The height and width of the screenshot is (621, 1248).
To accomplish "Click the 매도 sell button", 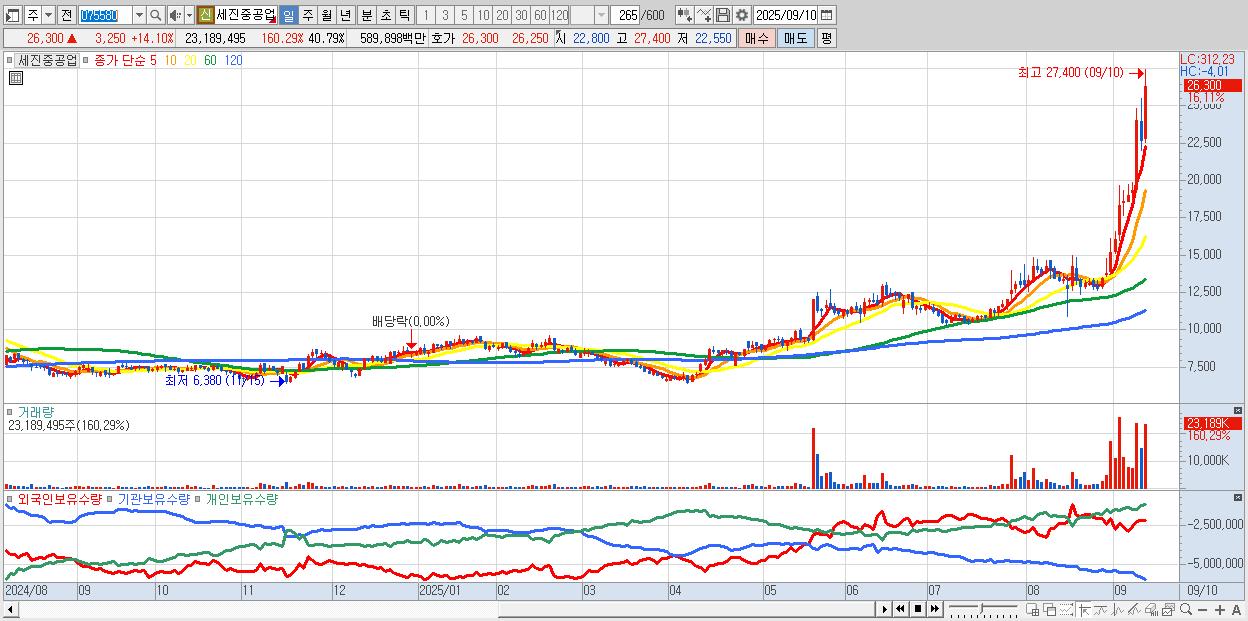I will click(x=795, y=38).
